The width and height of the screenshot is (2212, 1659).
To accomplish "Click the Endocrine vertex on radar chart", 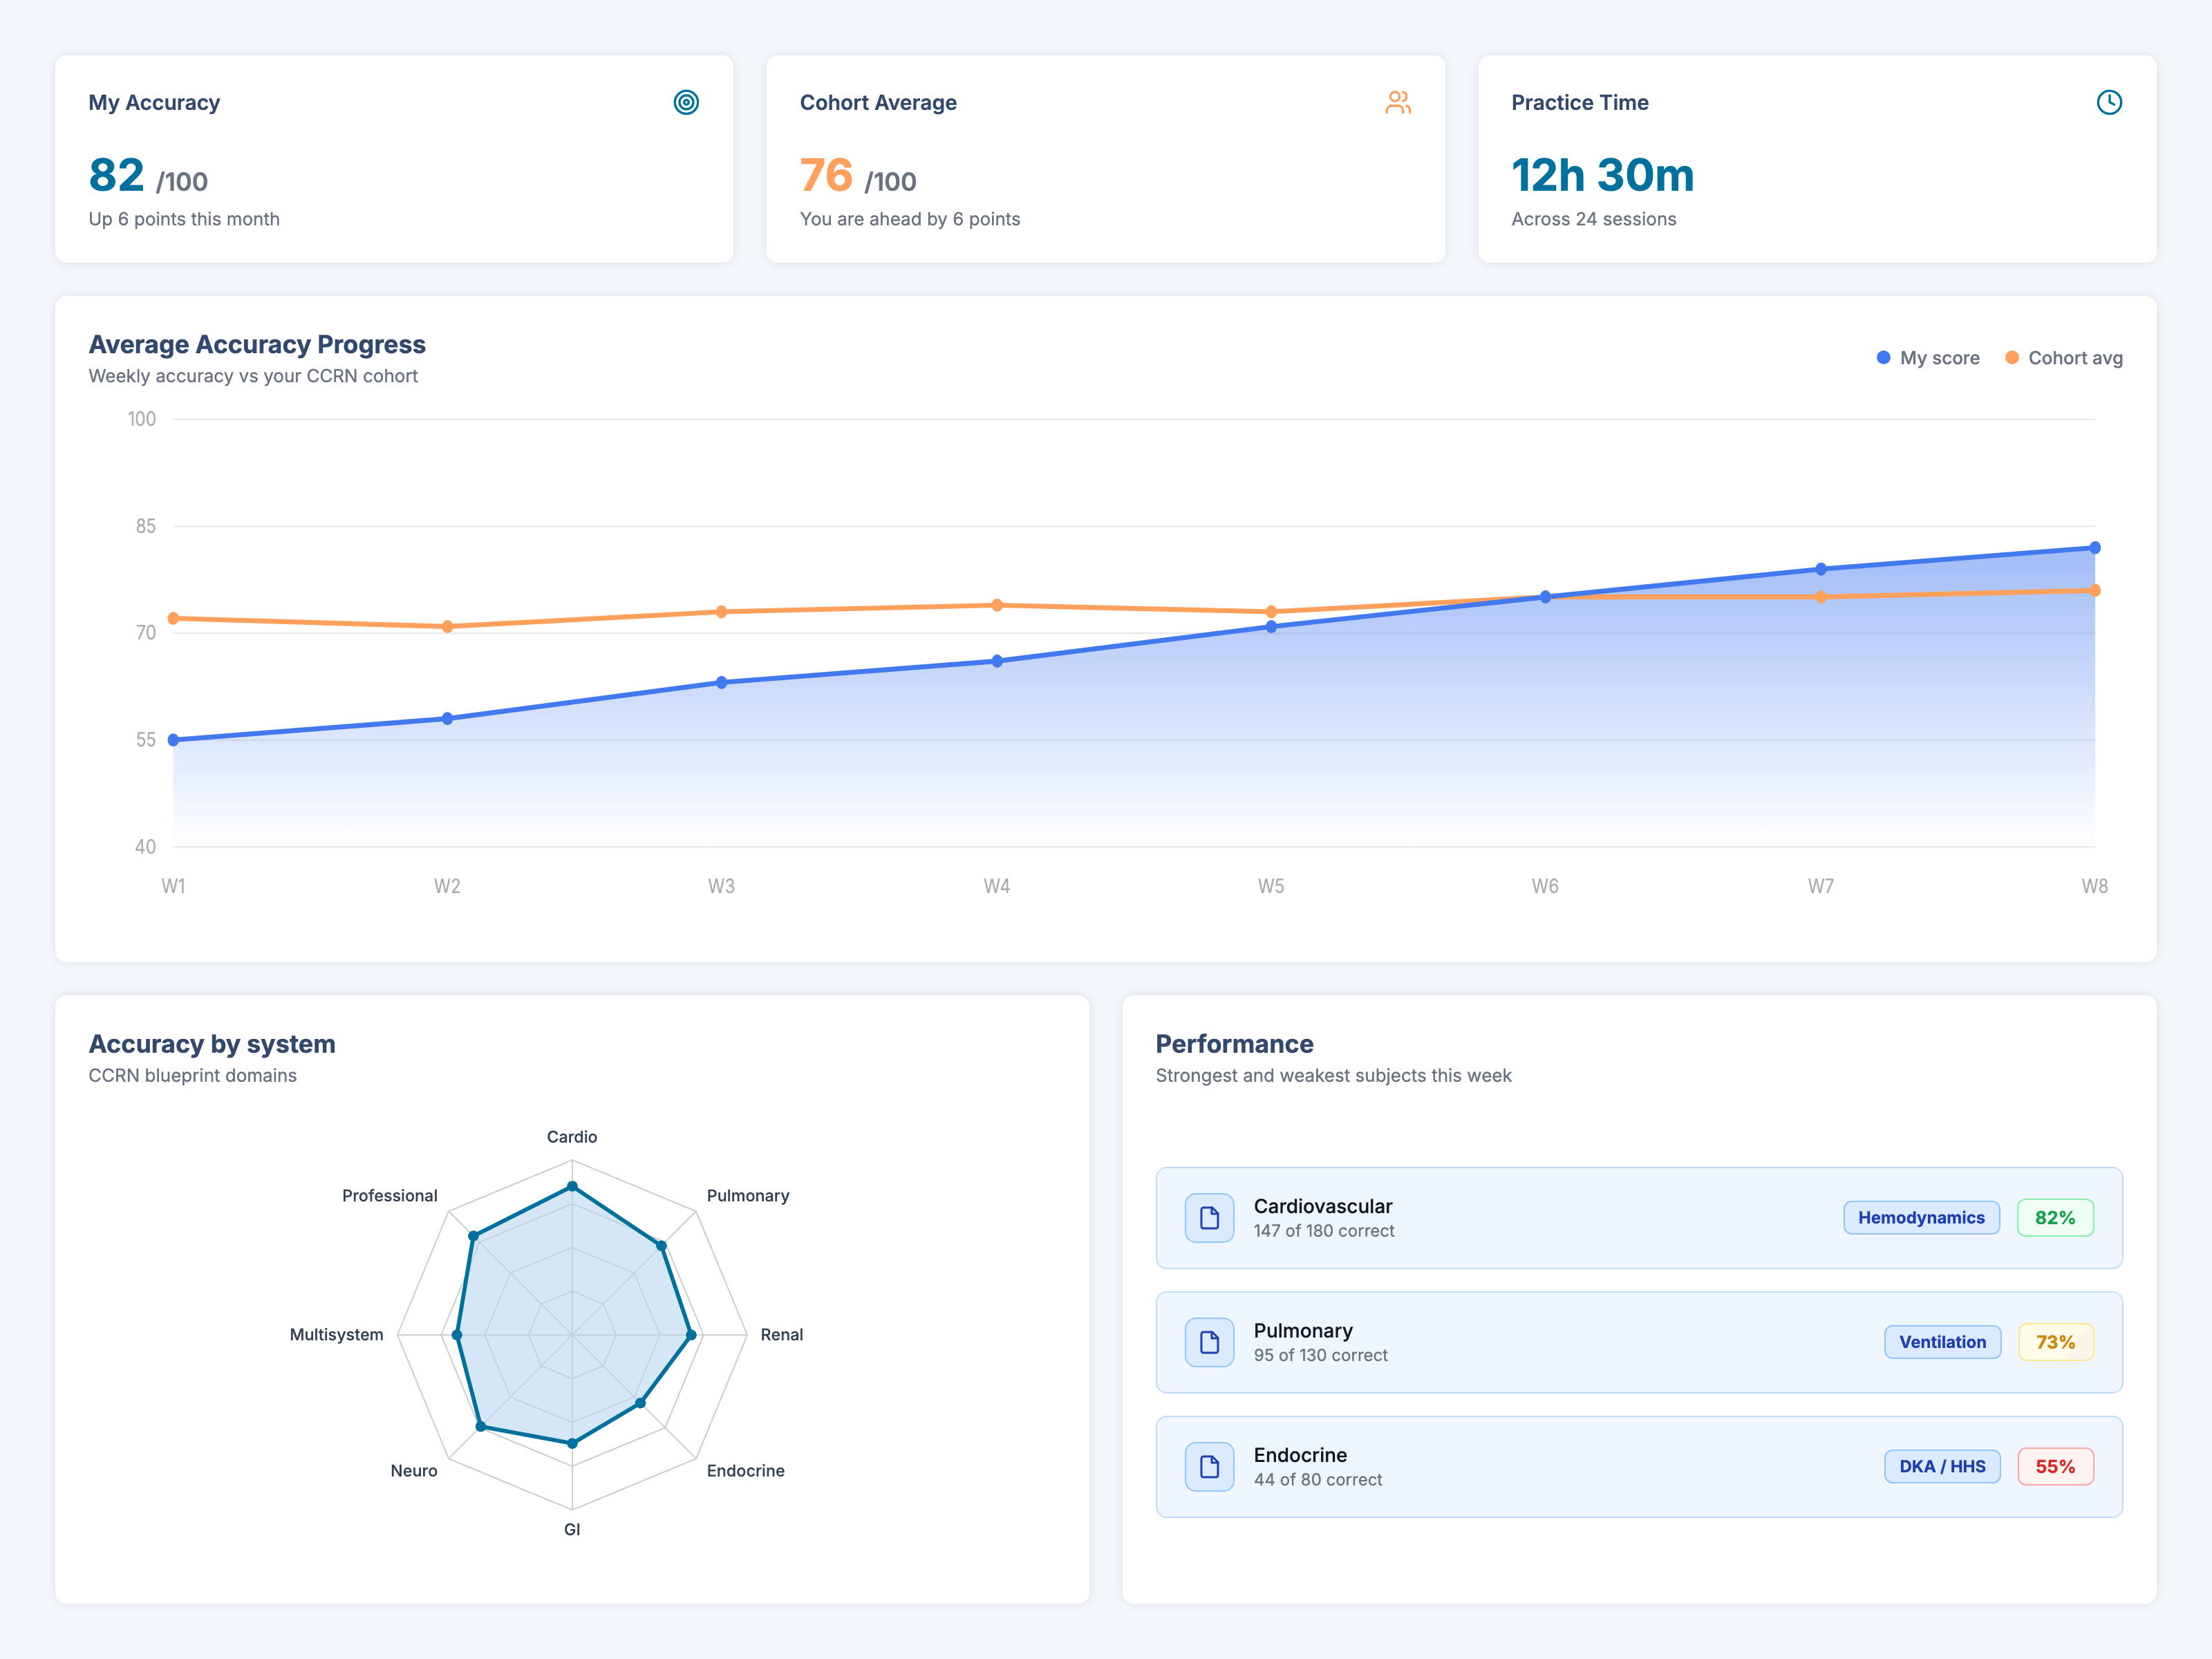I will (x=641, y=1403).
